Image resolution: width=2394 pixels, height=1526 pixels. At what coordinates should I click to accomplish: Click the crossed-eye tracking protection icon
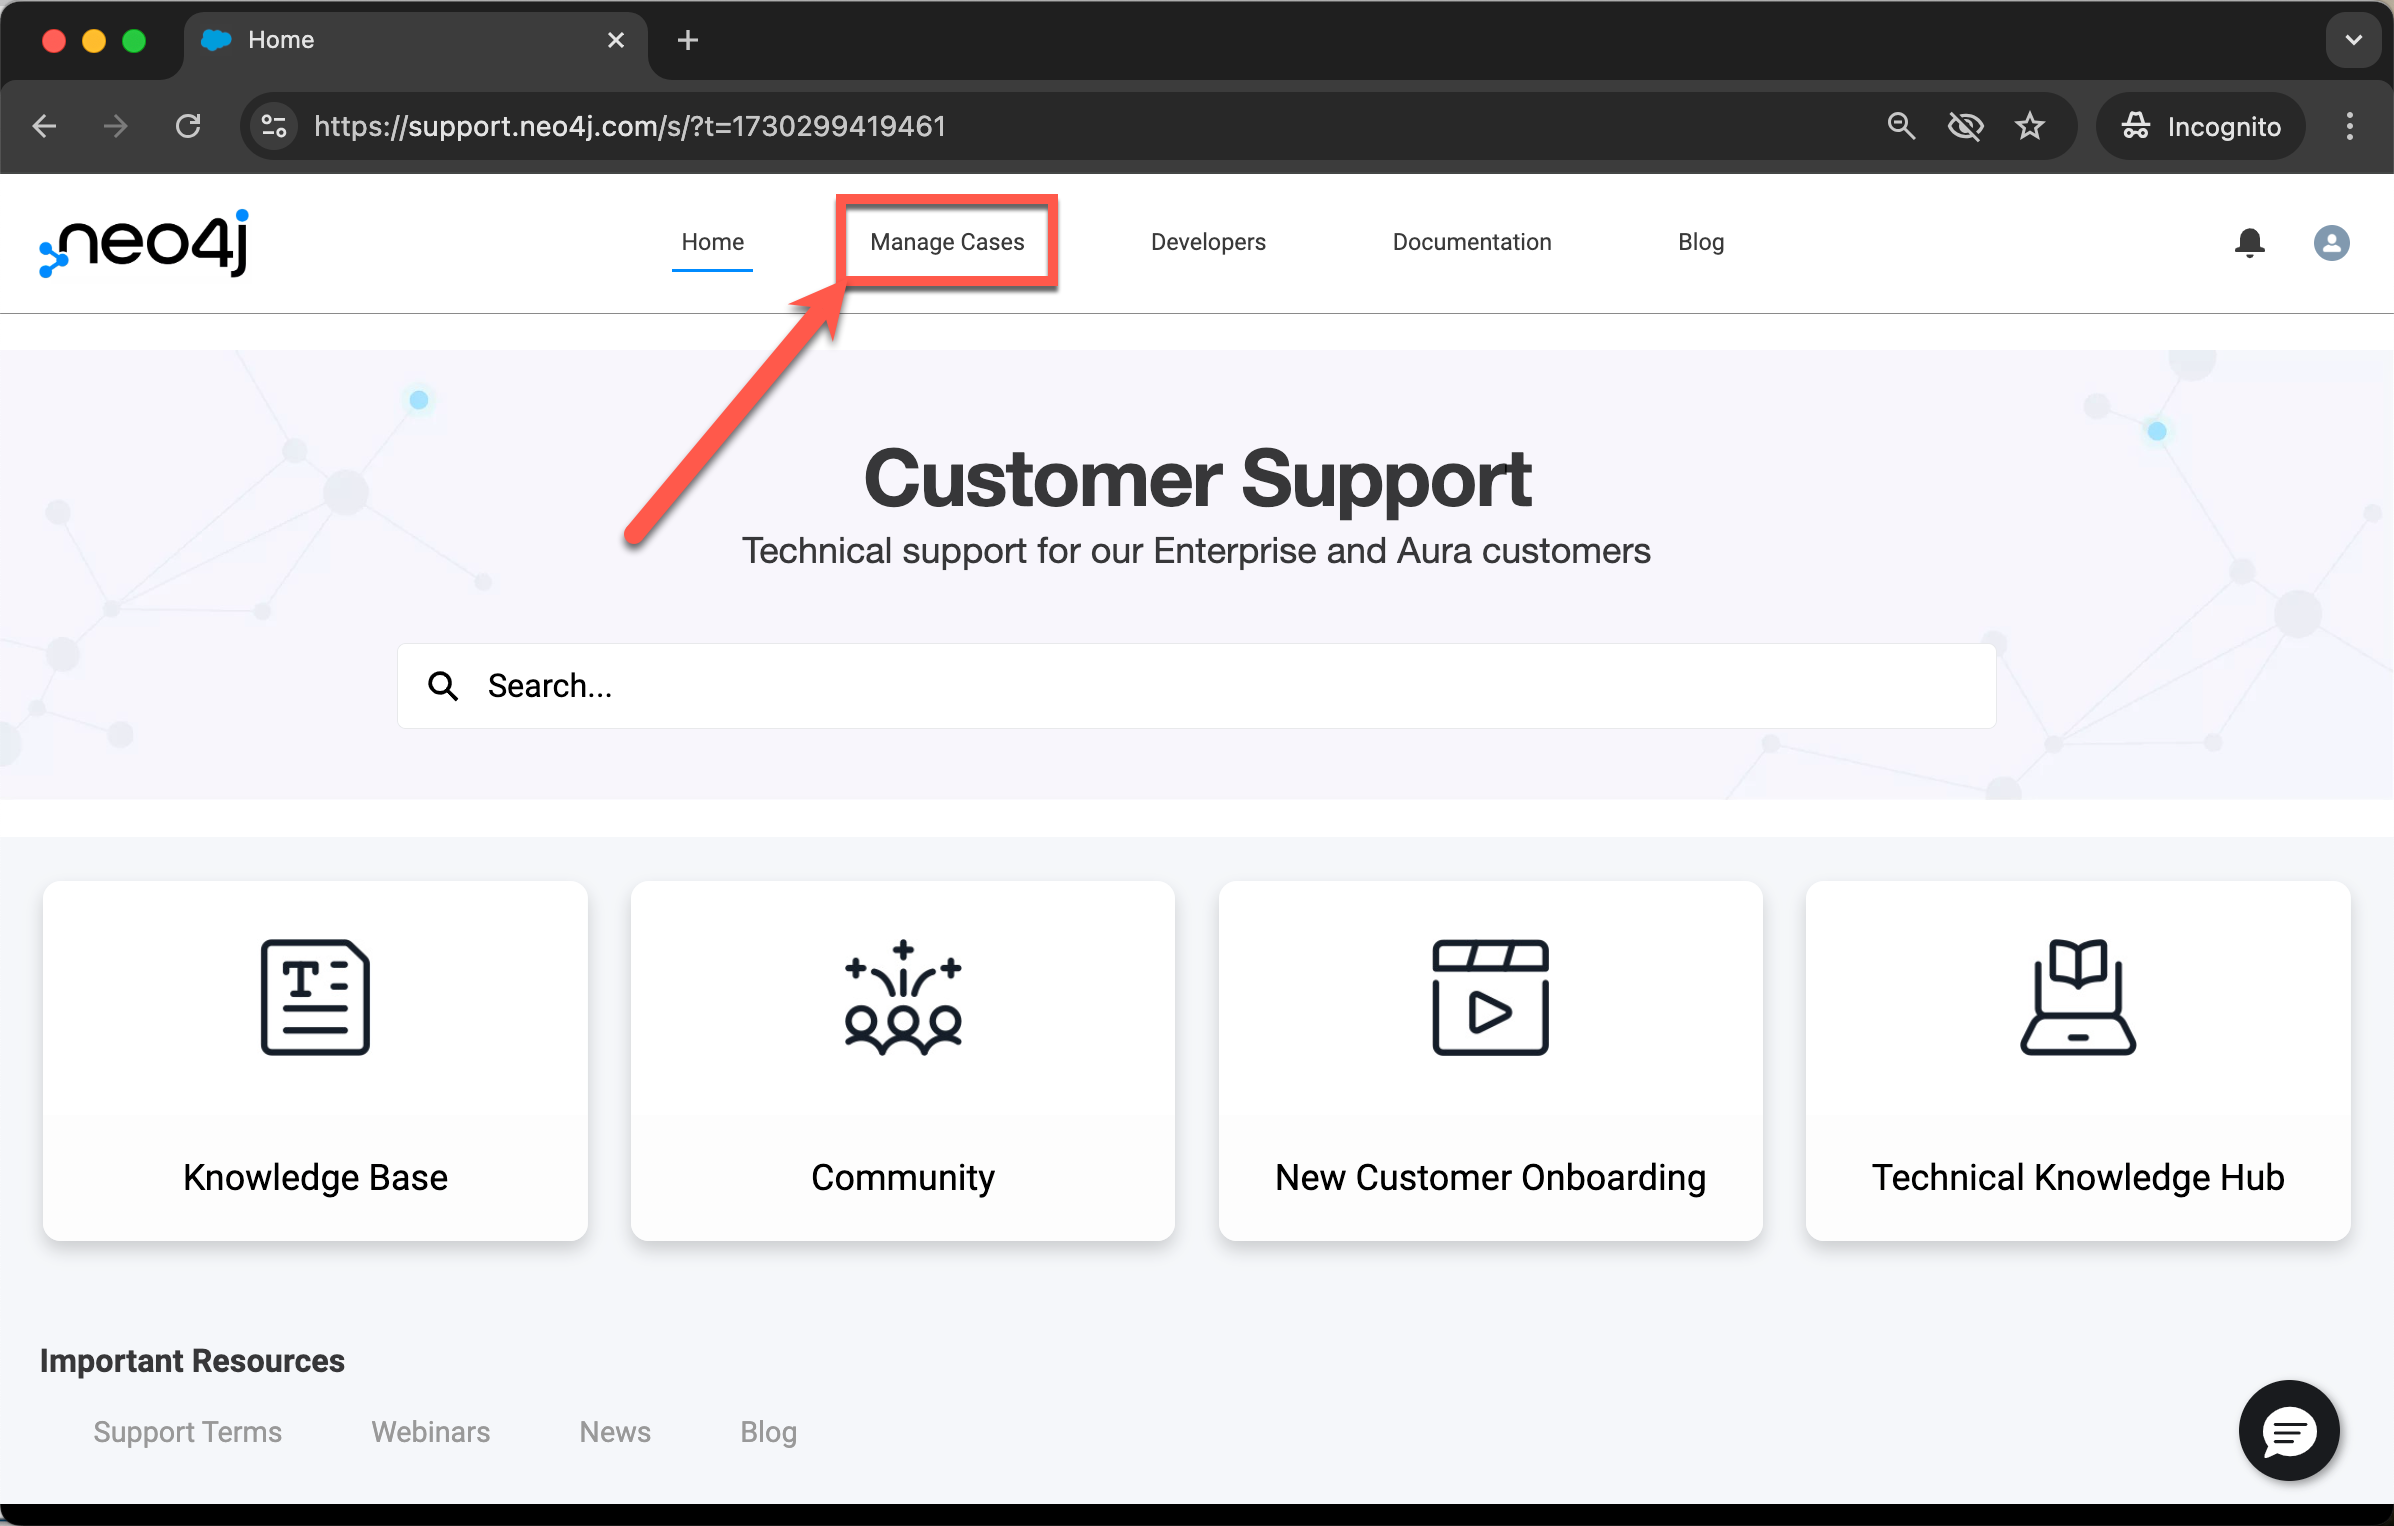click(1965, 126)
